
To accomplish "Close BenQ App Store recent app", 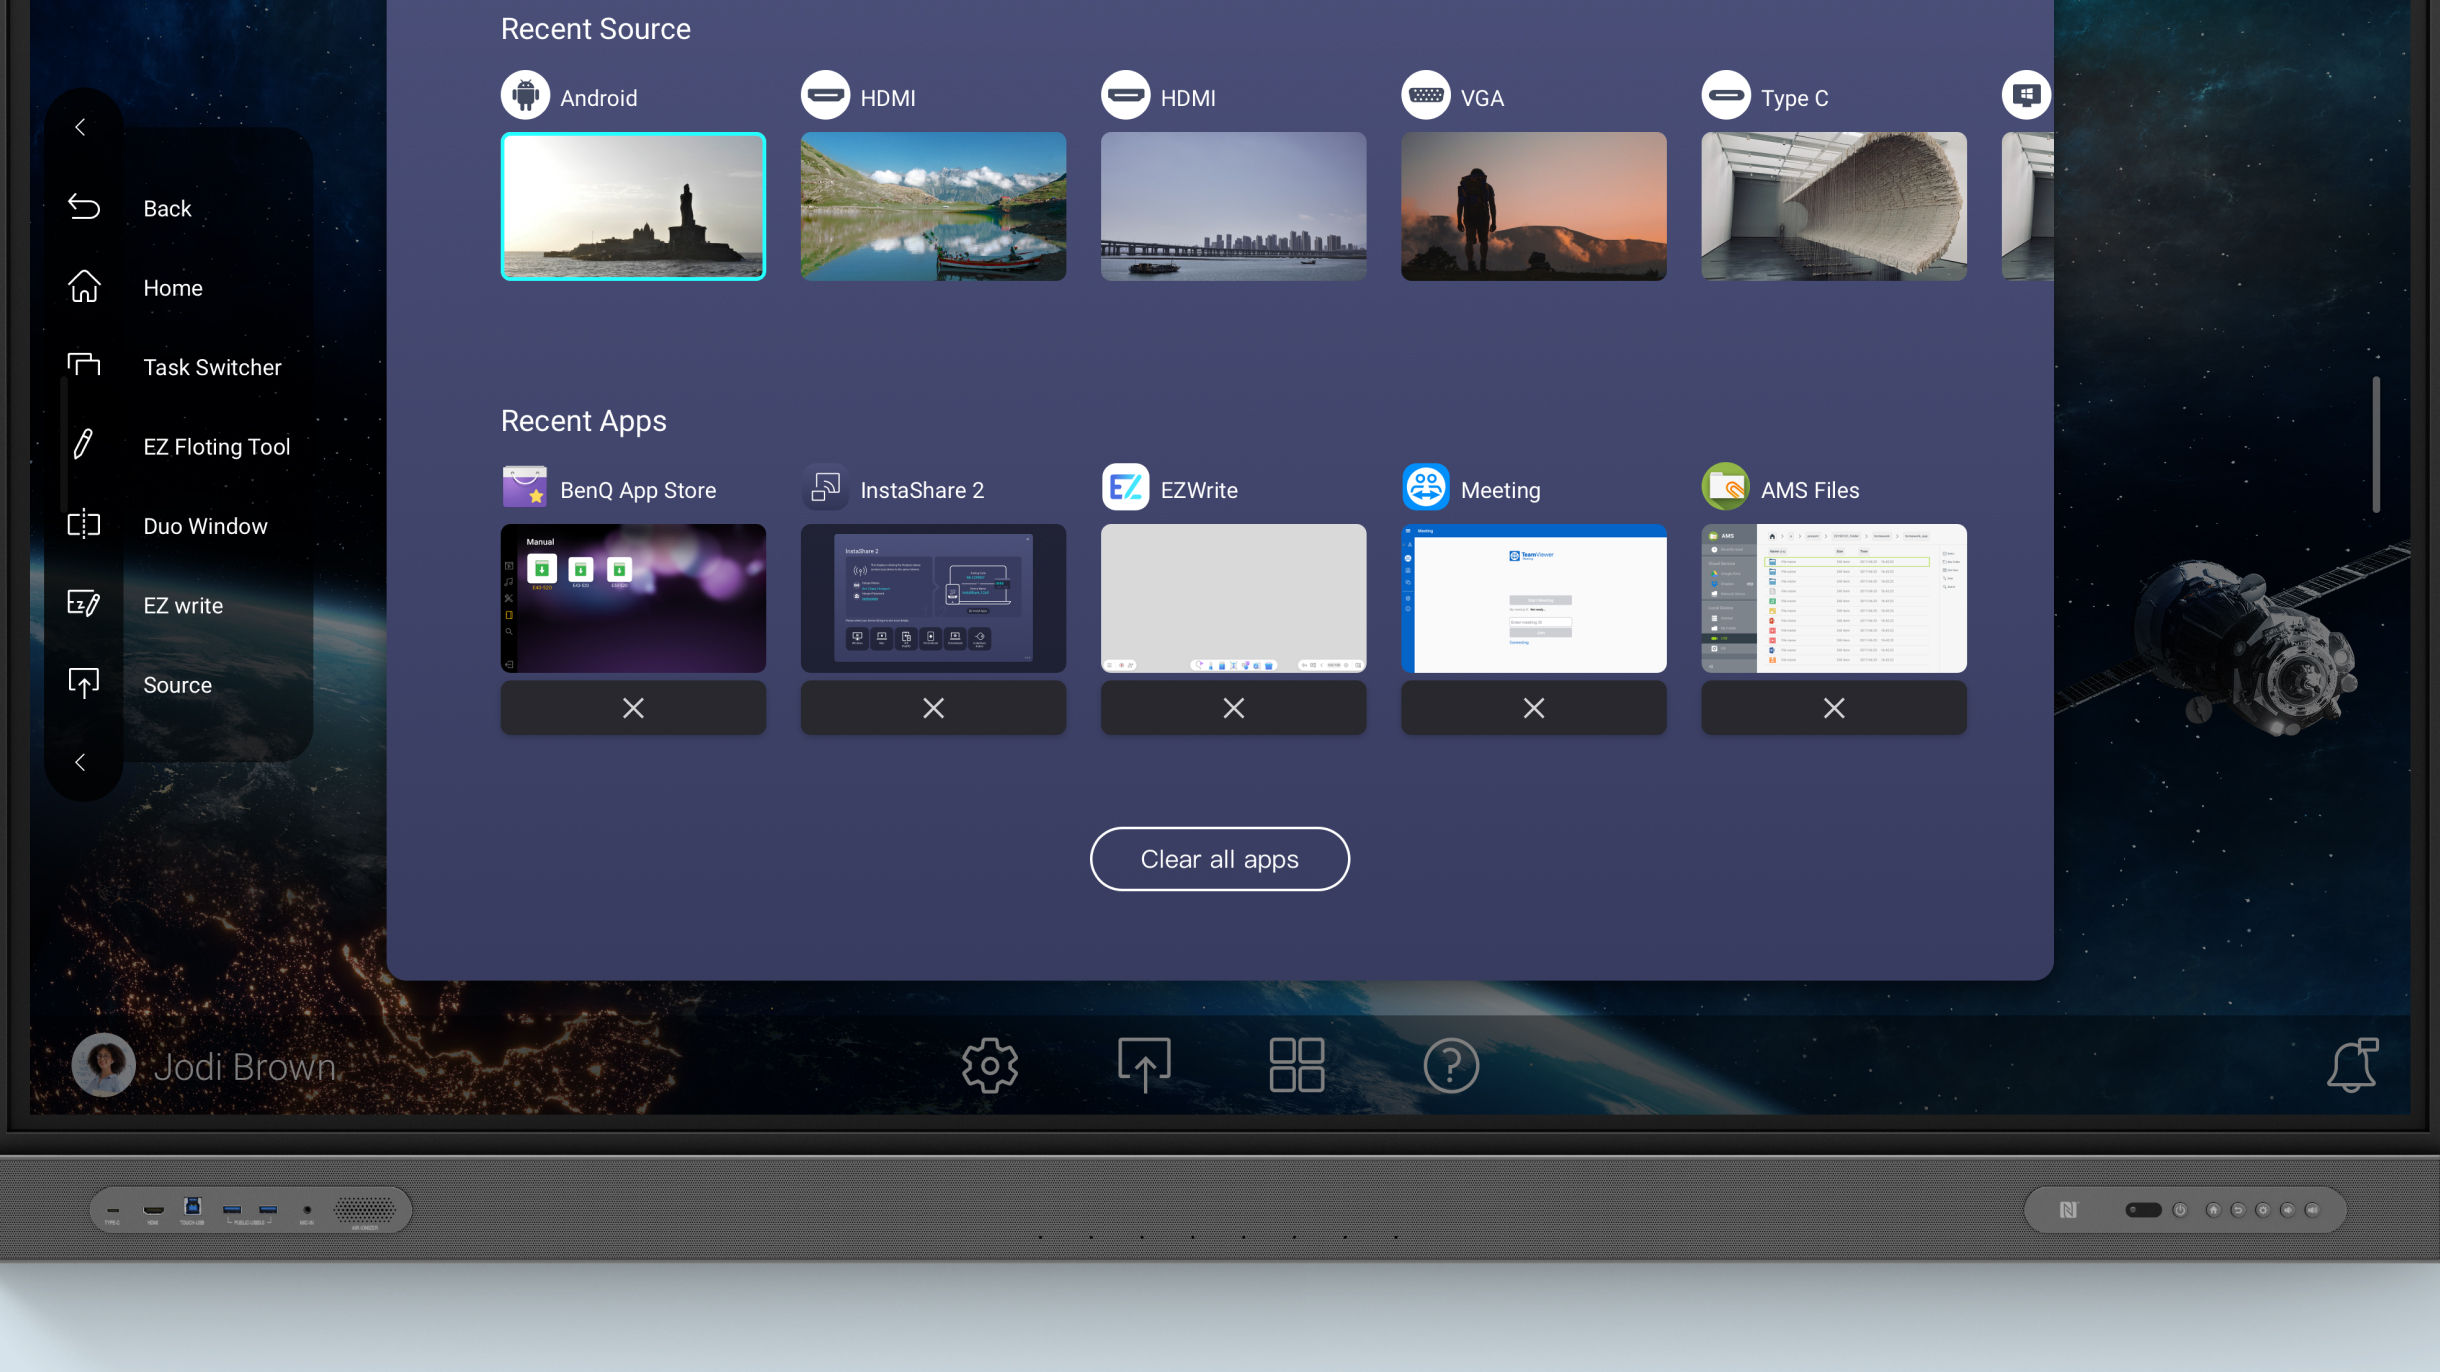I will click(x=632, y=707).
